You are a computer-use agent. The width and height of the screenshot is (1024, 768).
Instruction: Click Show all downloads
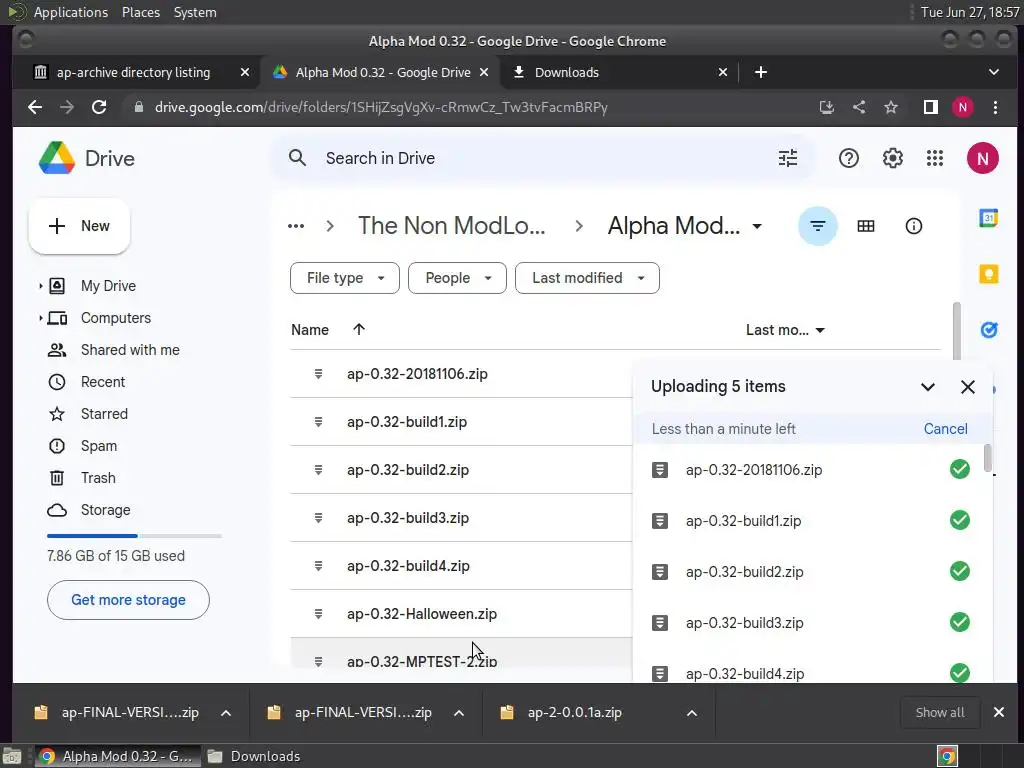pos(940,712)
